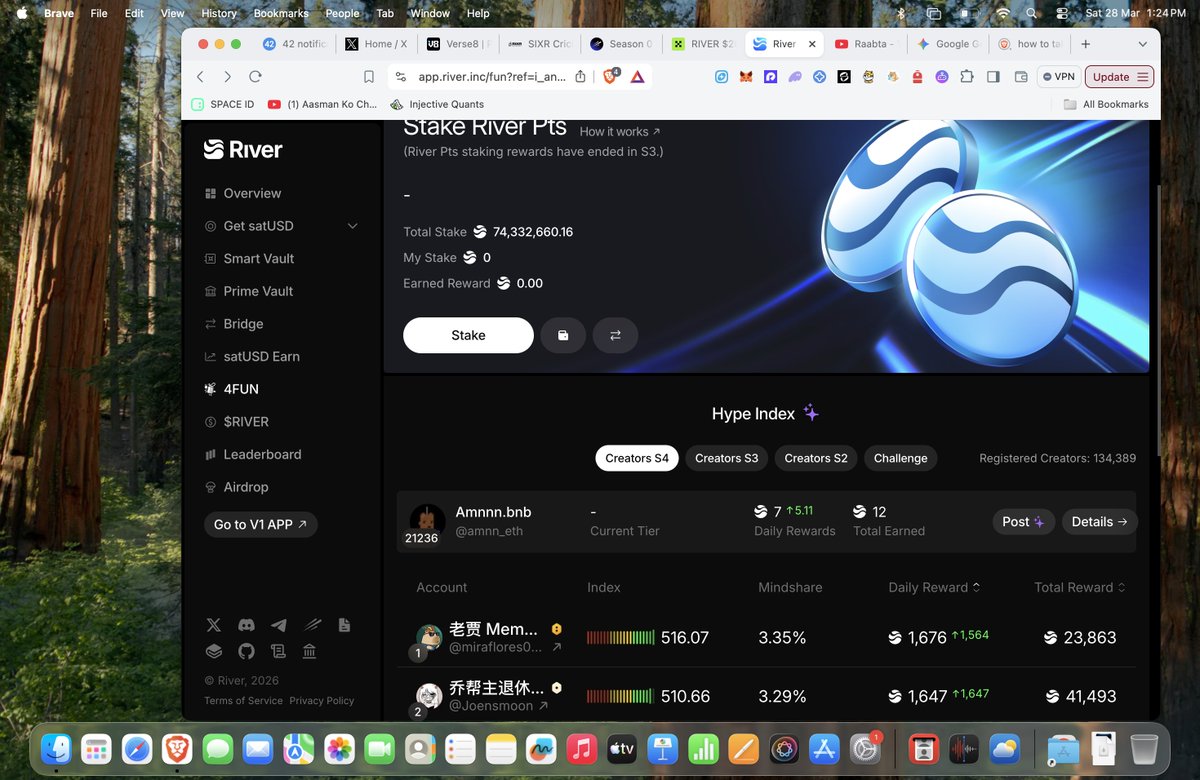Open the scroll icon in sidebar footer

pos(278,651)
